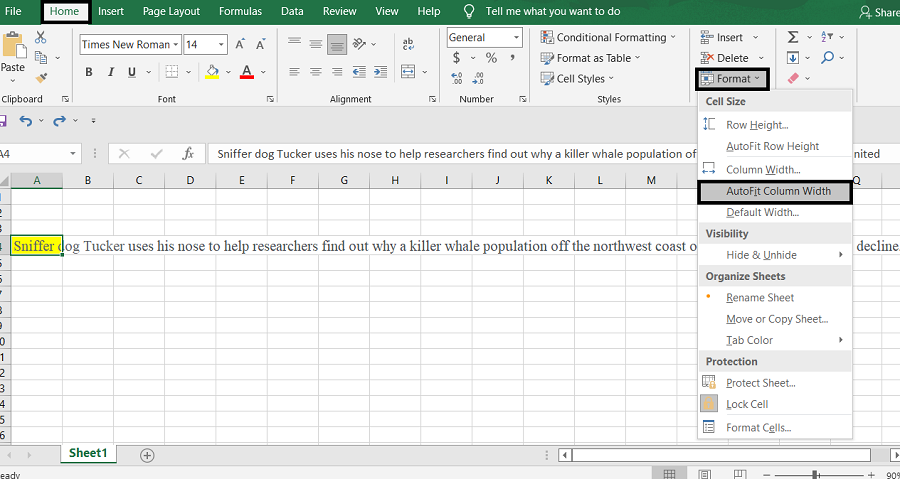Open the General number format dropdown

pos(516,37)
